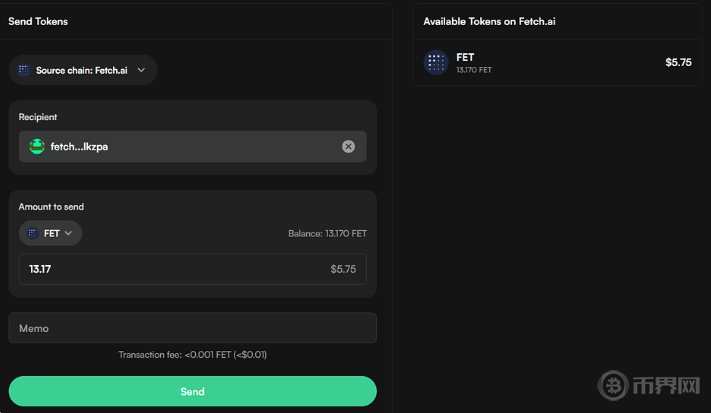Click the 13.17 amount input value
This screenshot has height=413, width=711.
[41, 269]
